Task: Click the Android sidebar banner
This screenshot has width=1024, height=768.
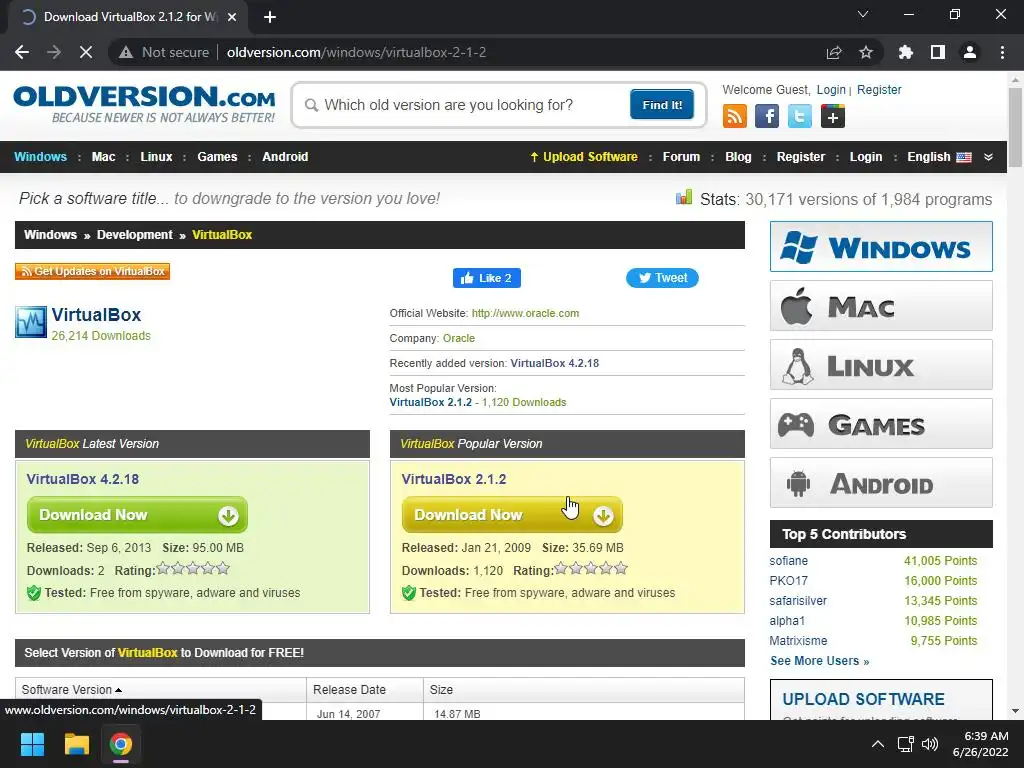Action: [881, 483]
